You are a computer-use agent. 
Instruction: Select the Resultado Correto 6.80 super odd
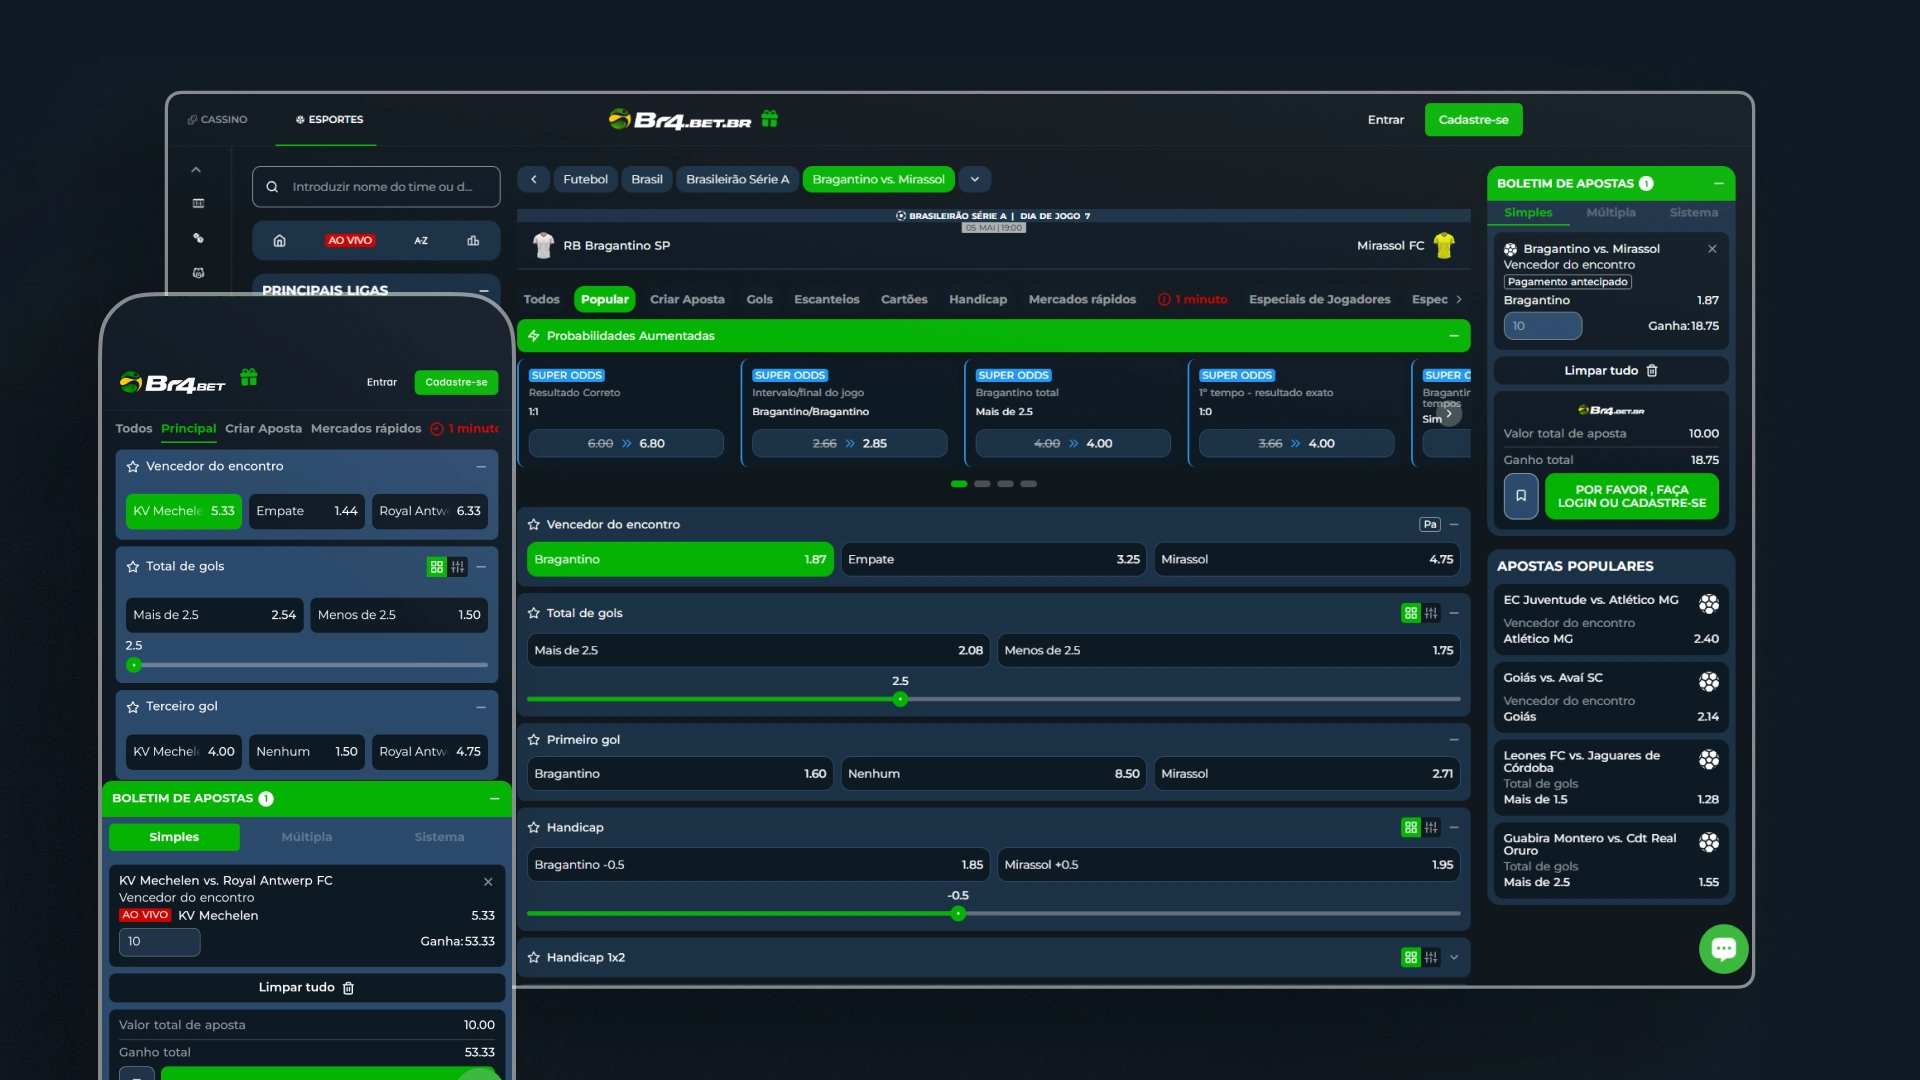point(626,444)
